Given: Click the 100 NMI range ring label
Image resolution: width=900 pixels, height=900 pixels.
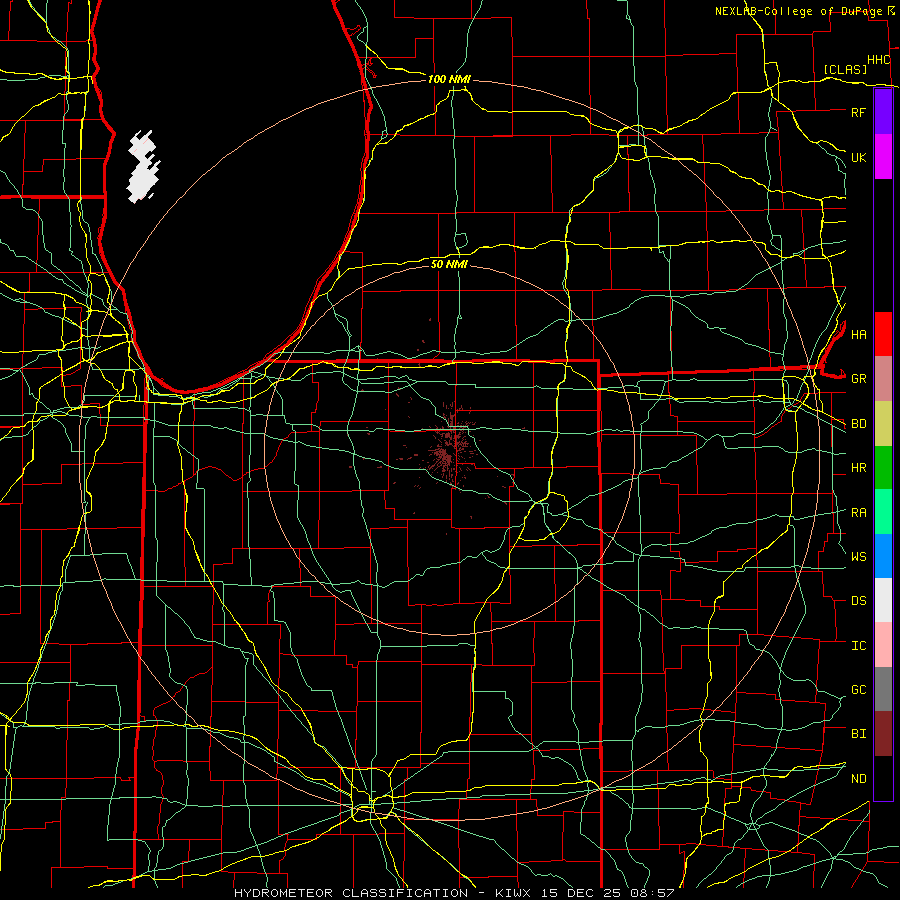Looking at the screenshot, I should coord(449,79).
